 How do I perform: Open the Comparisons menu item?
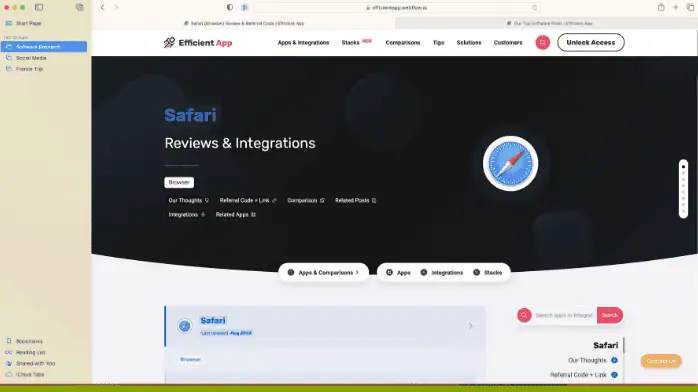(x=402, y=43)
